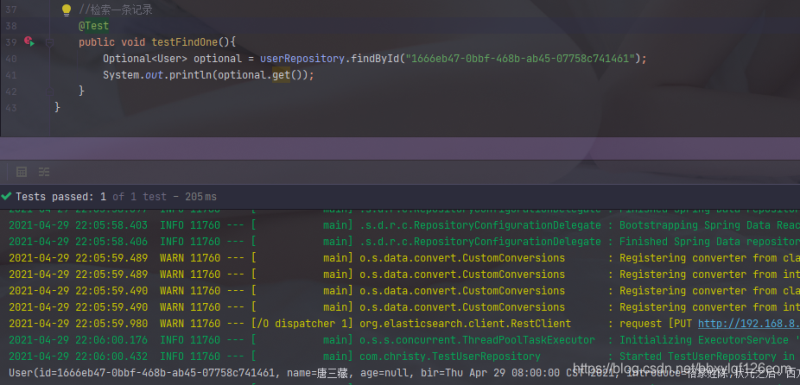The height and width of the screenshot is (385, 800).
Task: Open the http://192.168.8. link in console
Action: pyautogui.click(x=748, y=323)
